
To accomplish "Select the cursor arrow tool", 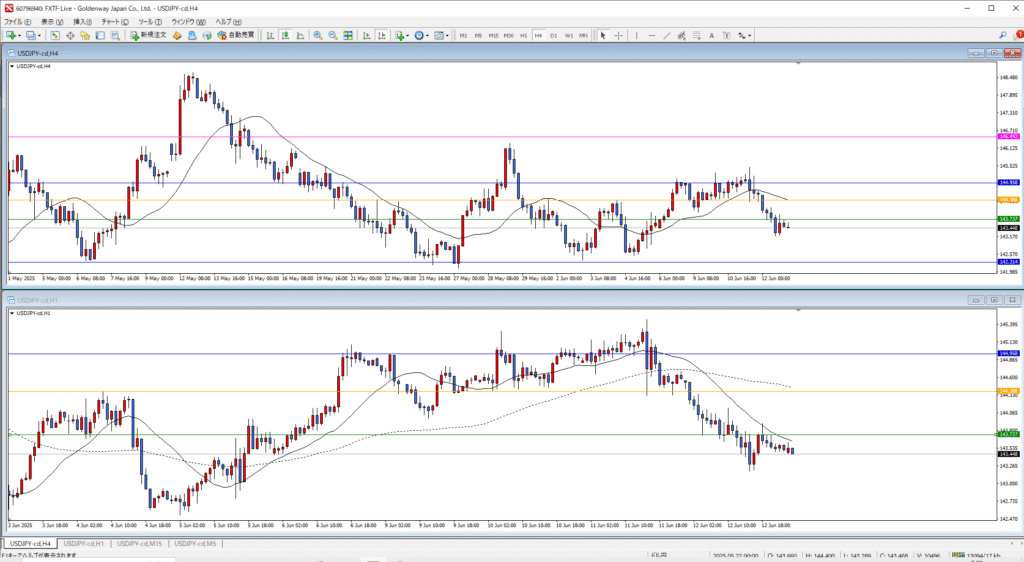I will pyautogui.click(x=603, y=35).
